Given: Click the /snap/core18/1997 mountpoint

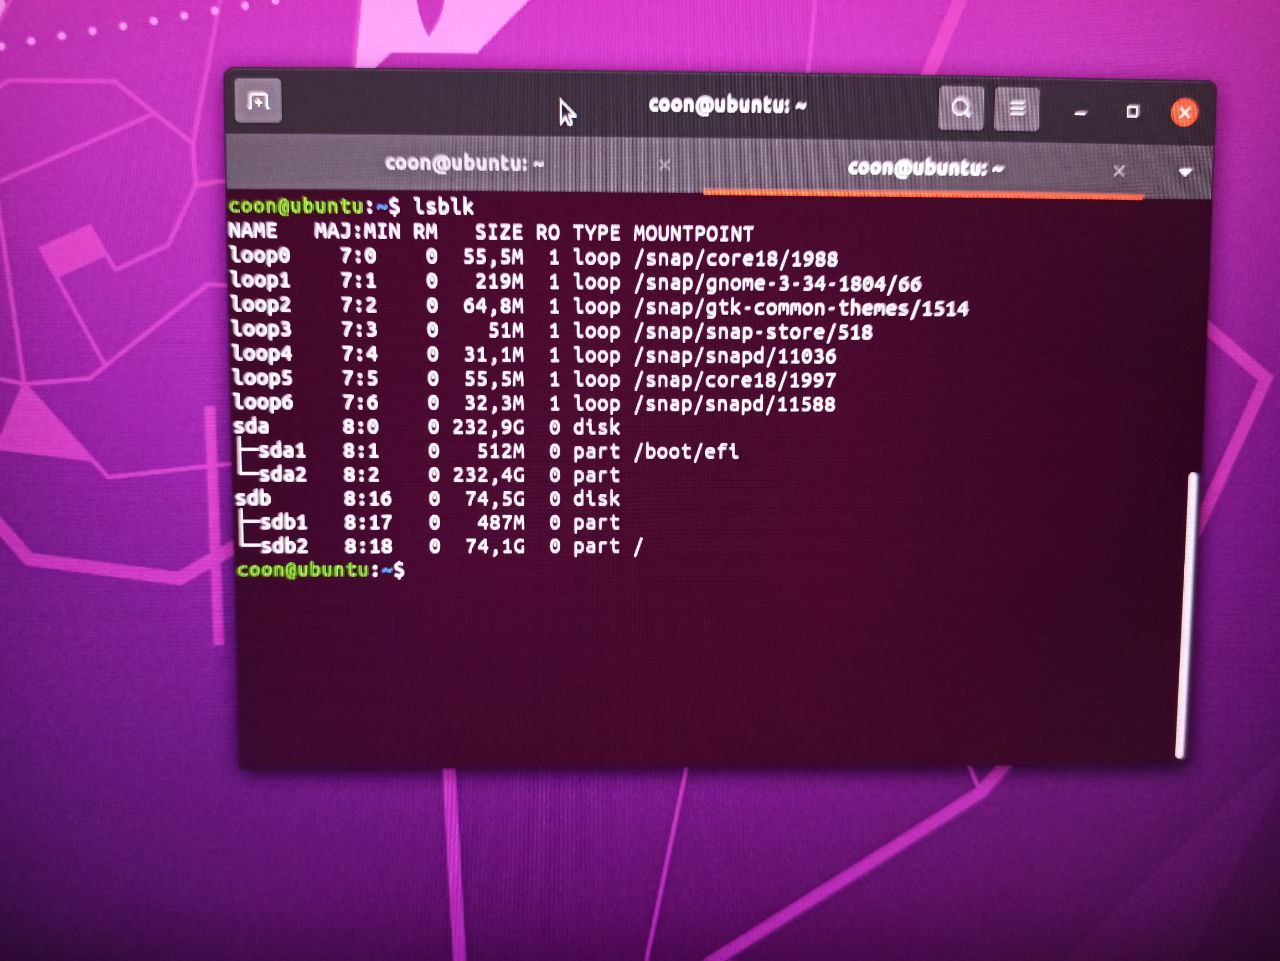Looking at the screenshot, I should coord(735,380).
